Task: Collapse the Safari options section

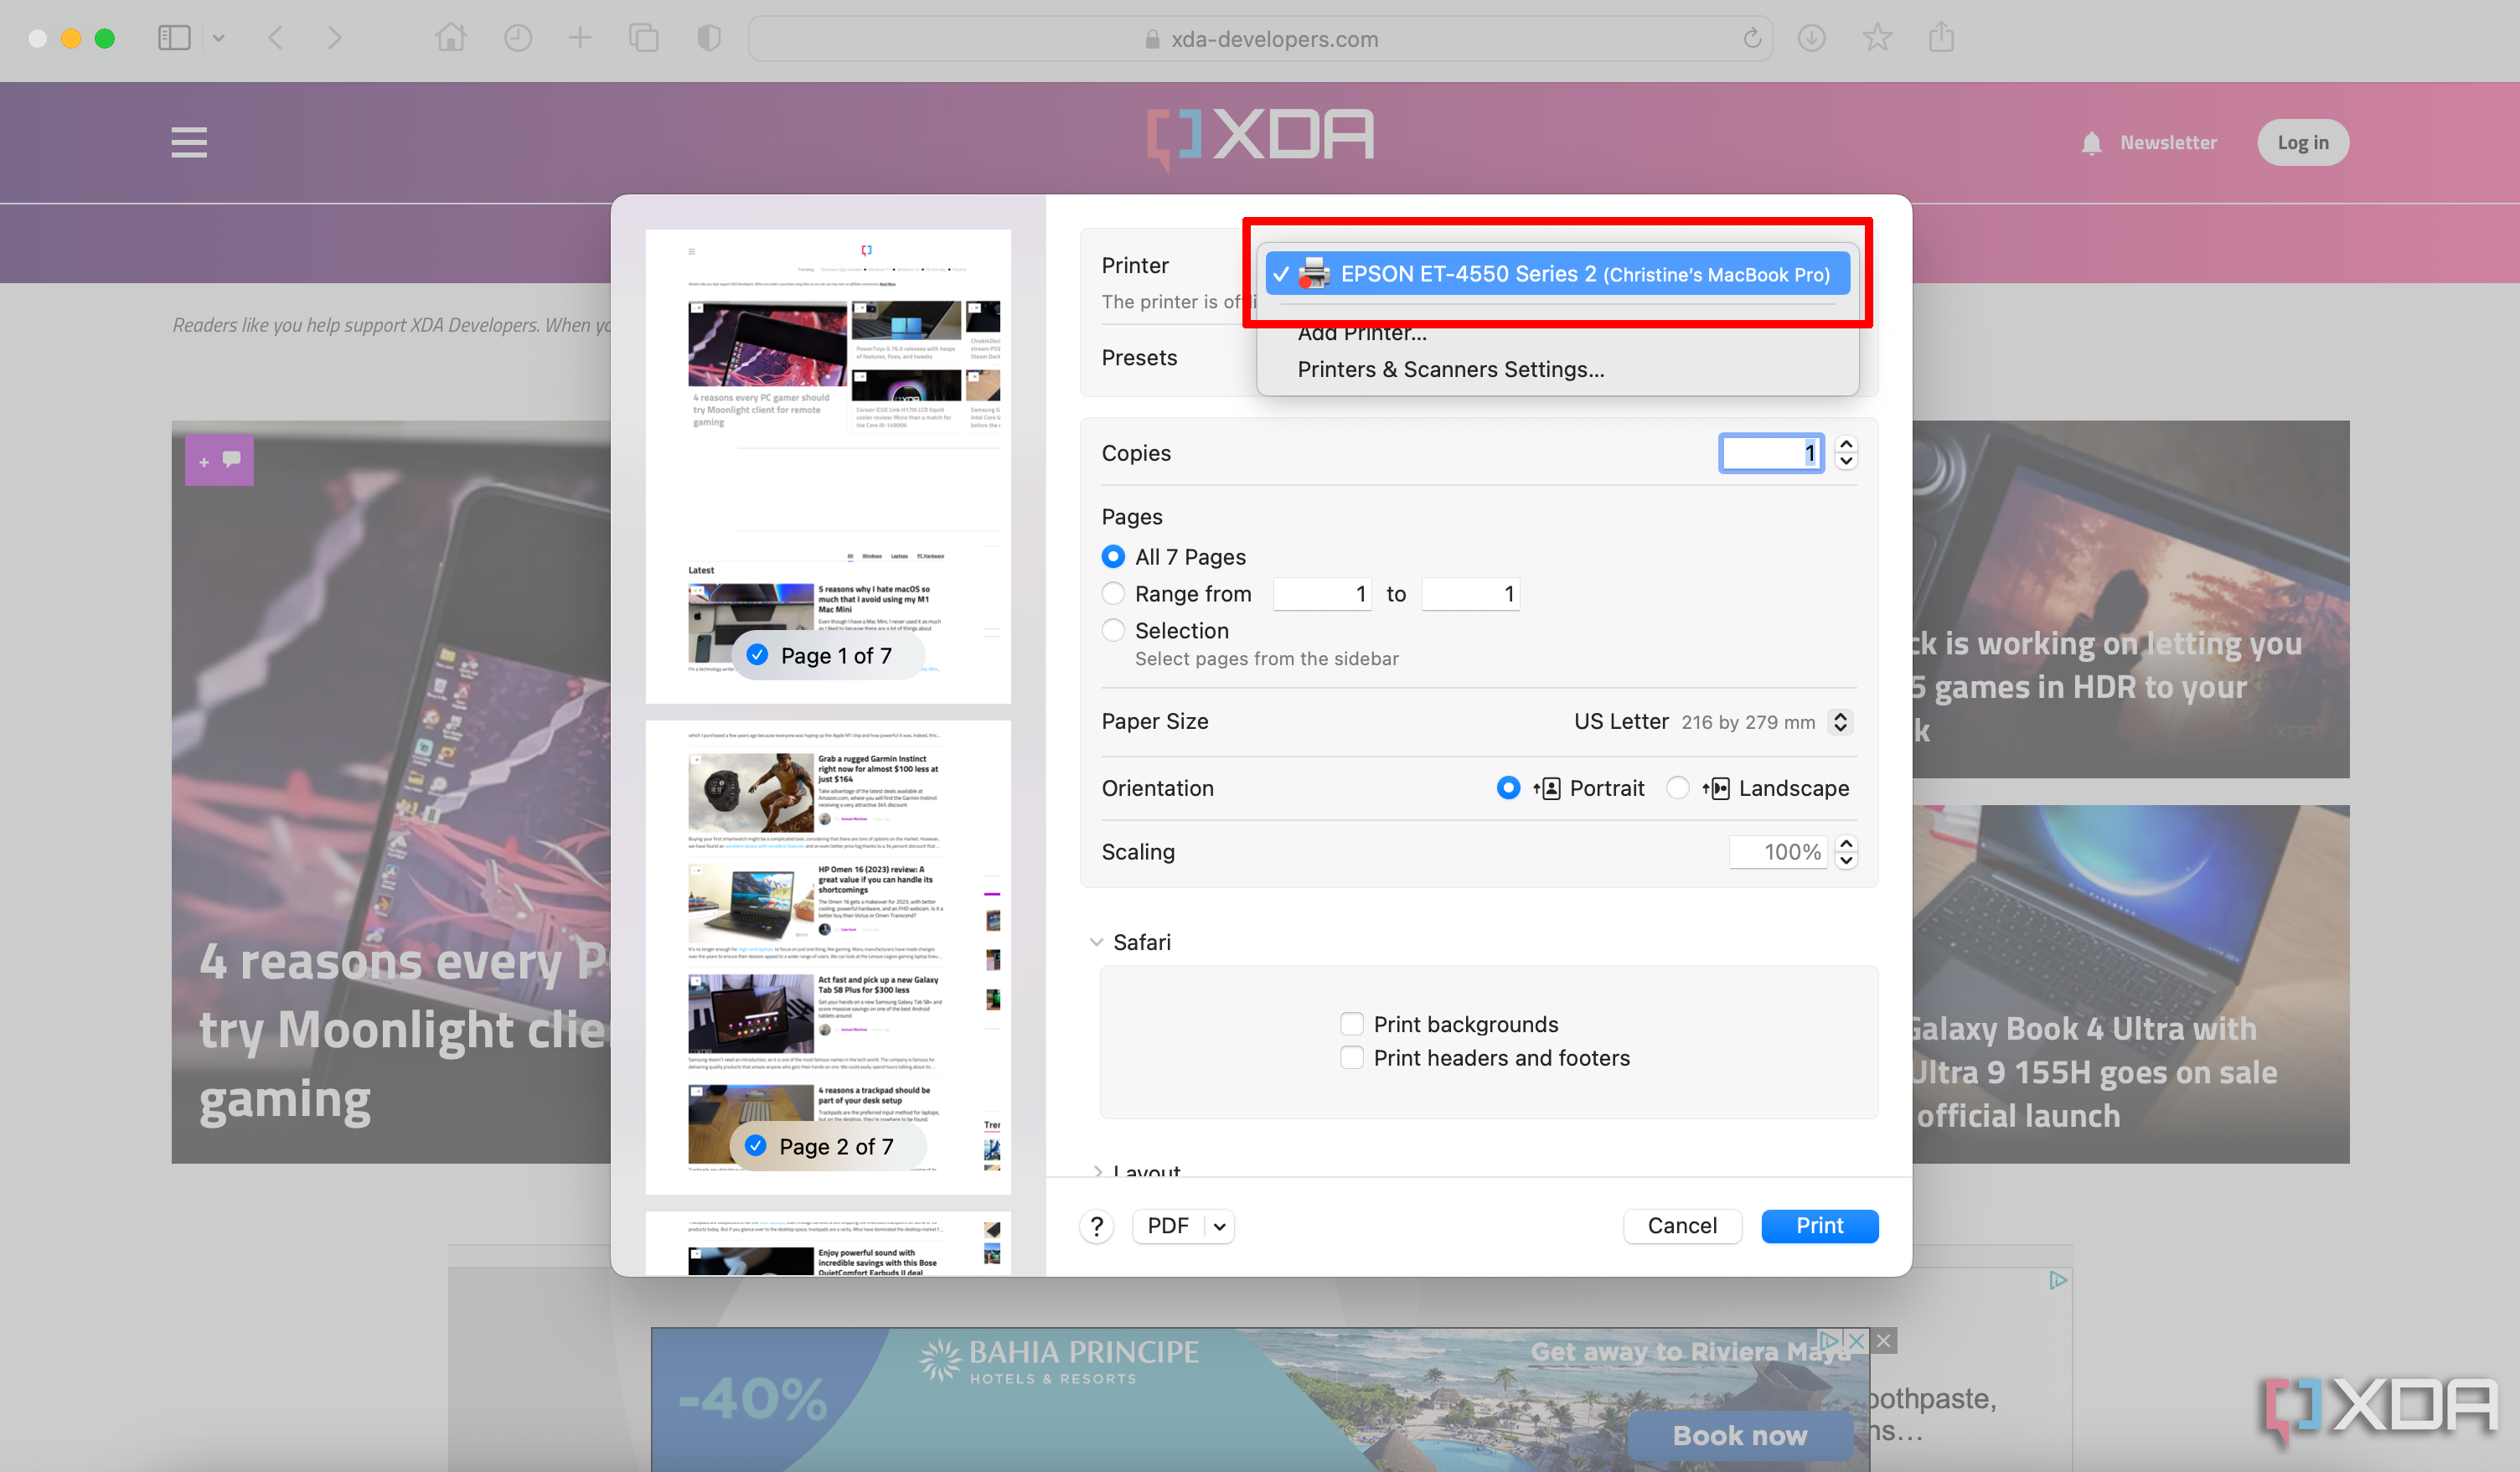Action: tap(1096, 942)
